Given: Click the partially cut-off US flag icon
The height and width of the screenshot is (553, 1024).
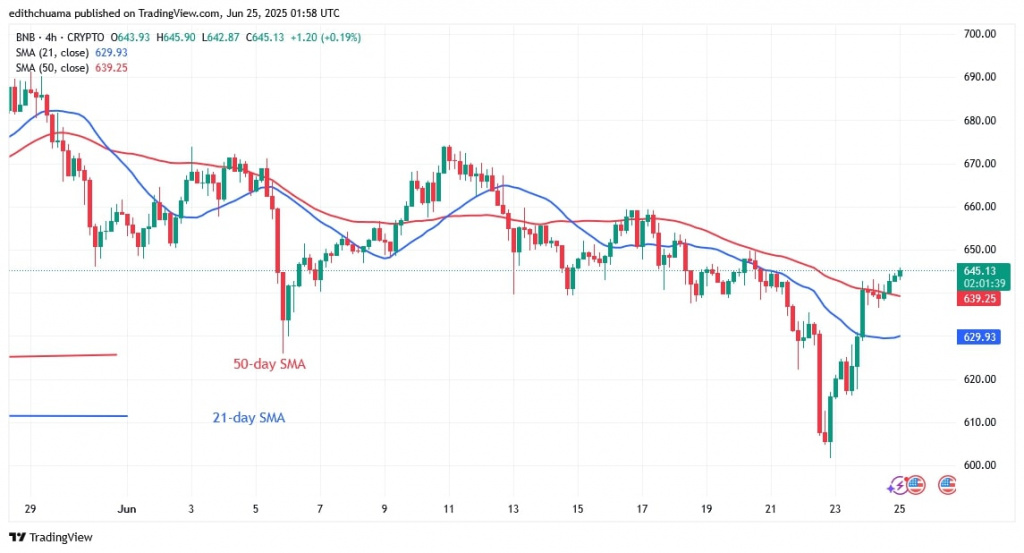Looking at the screenshot, I should [x=946, y=485].
